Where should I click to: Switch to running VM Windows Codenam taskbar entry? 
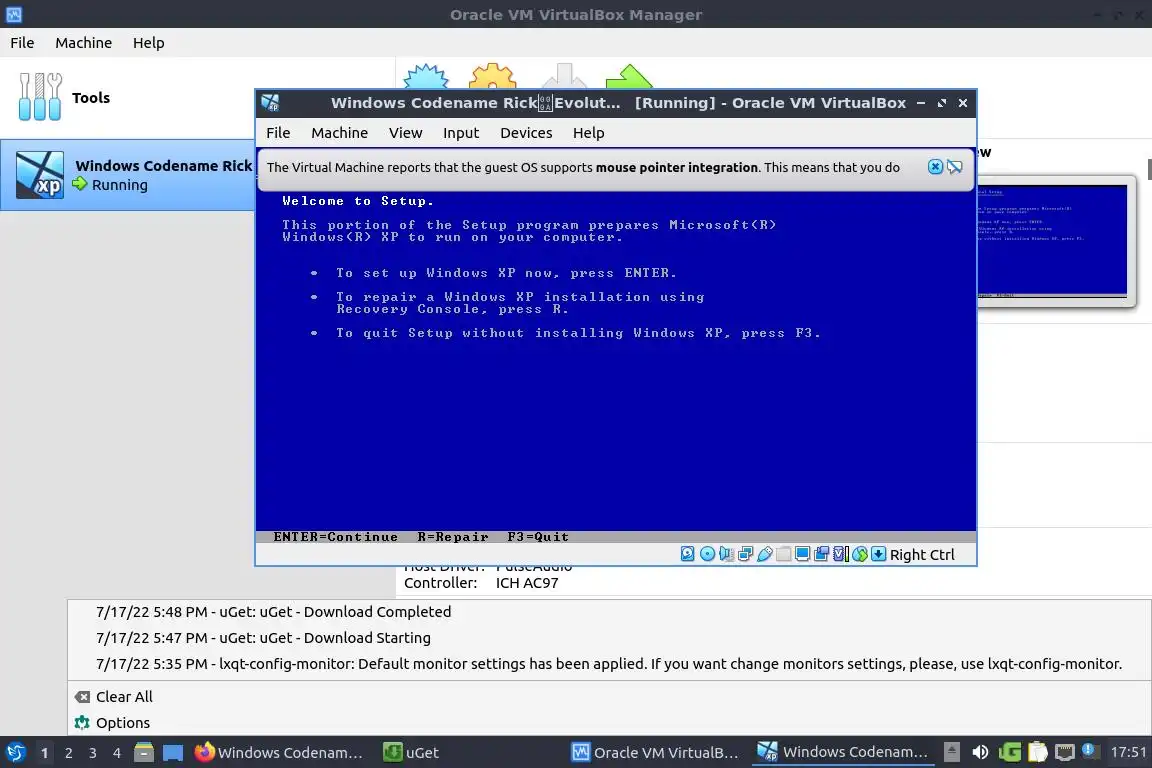pos(843,752)
